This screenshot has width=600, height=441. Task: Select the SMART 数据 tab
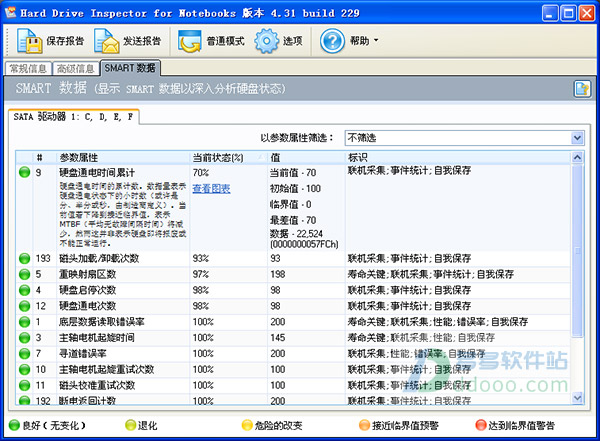(x=130, y=68)
